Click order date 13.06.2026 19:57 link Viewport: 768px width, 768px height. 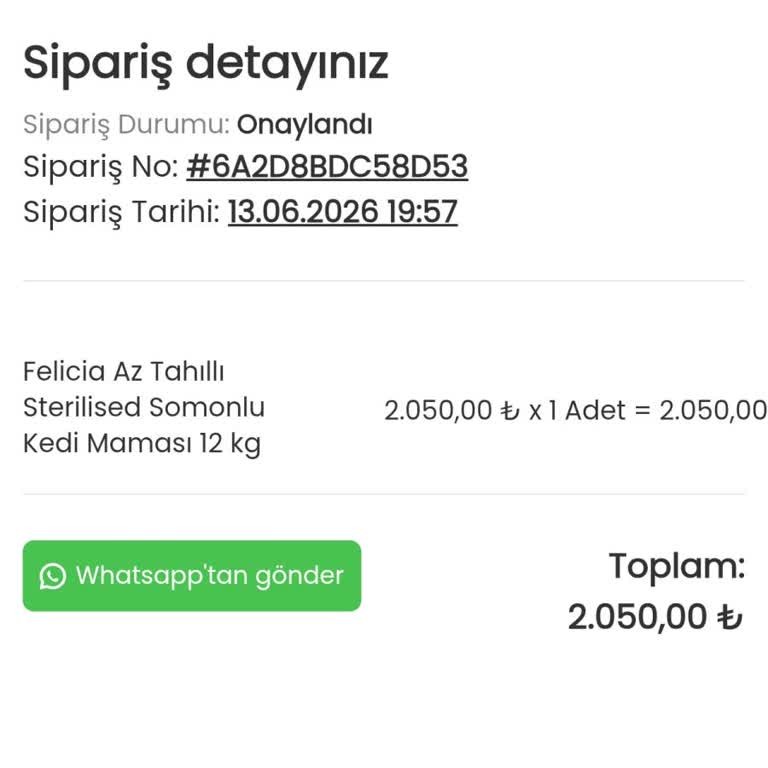(343, 212)
